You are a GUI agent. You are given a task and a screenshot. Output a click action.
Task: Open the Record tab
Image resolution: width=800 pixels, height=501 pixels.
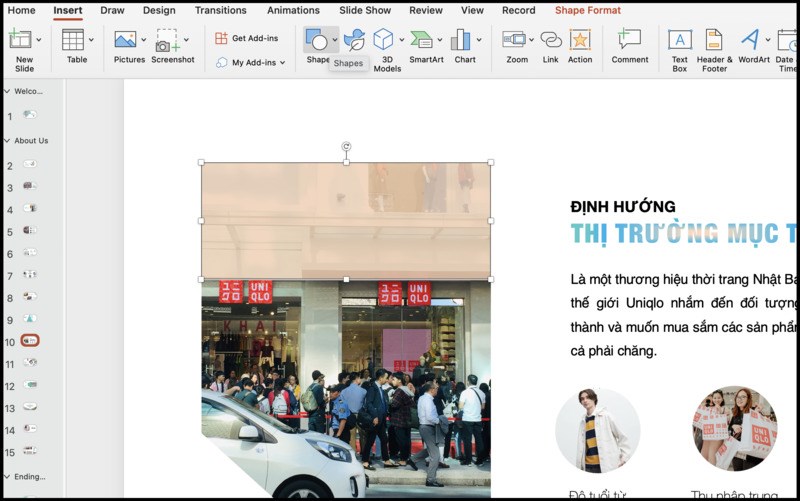pyautogui.click(x=518, y=10)
